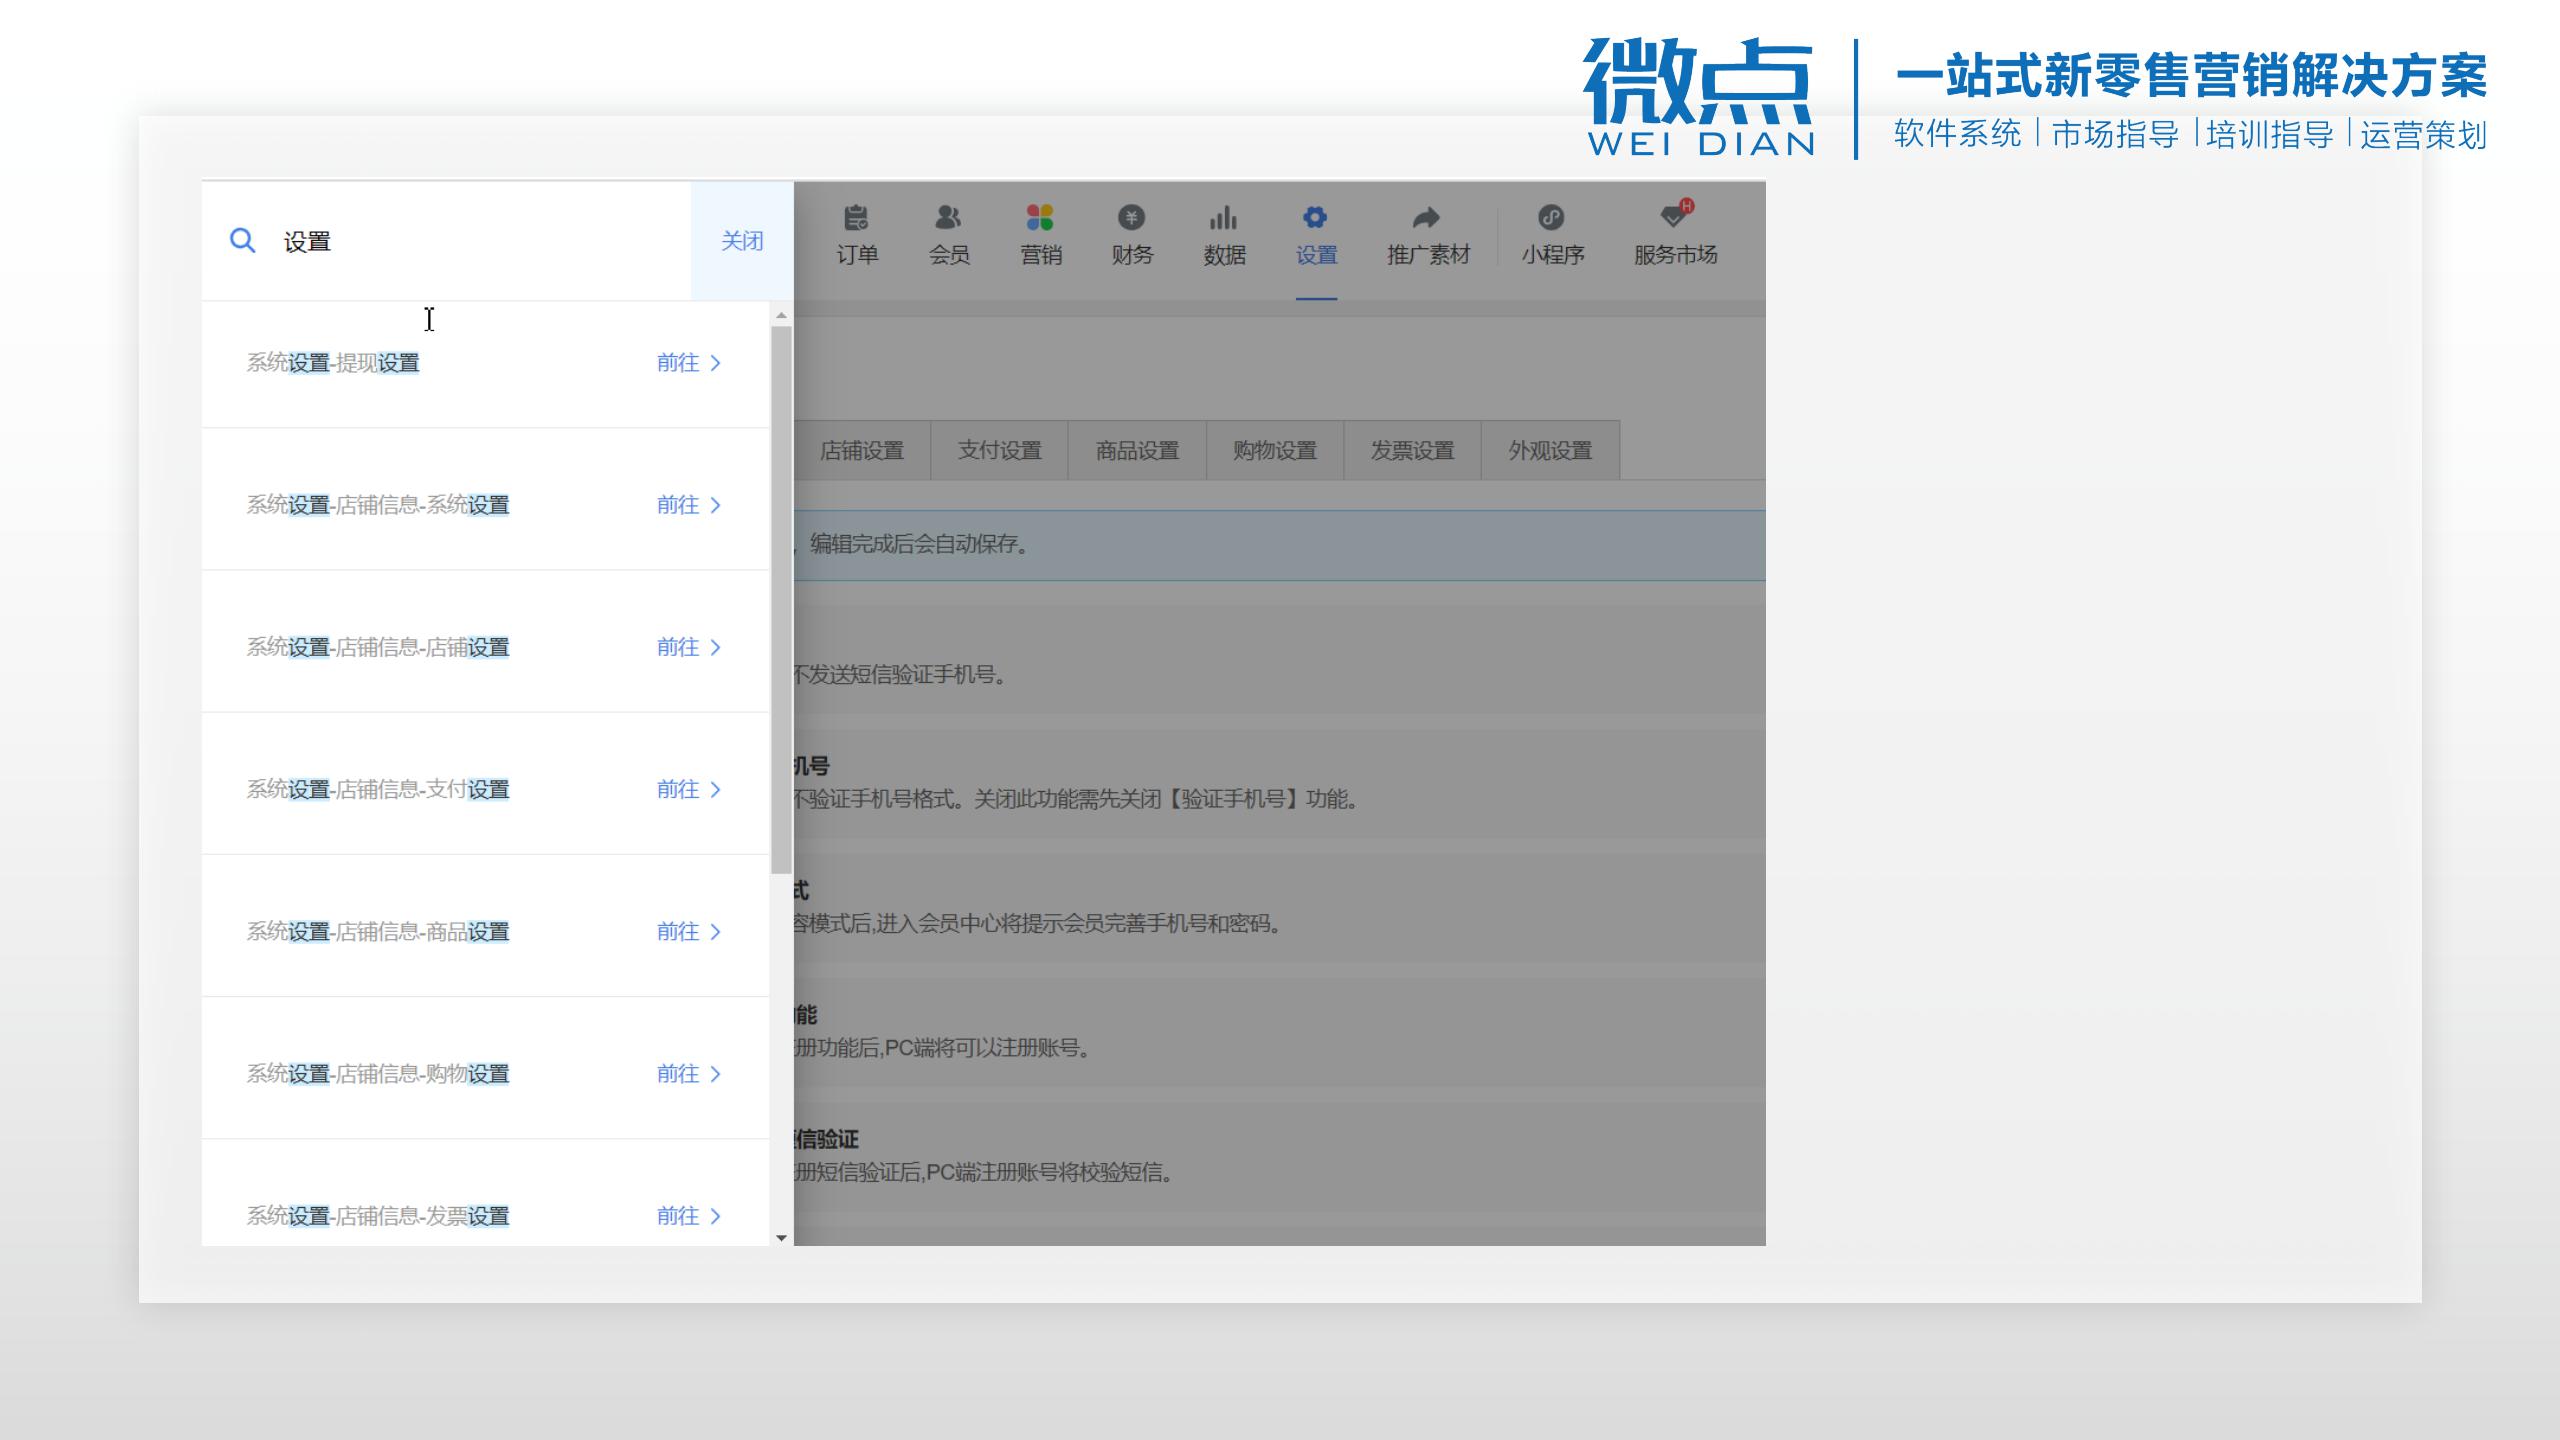Select result text 系统设置-提现设置

[333, 363]
